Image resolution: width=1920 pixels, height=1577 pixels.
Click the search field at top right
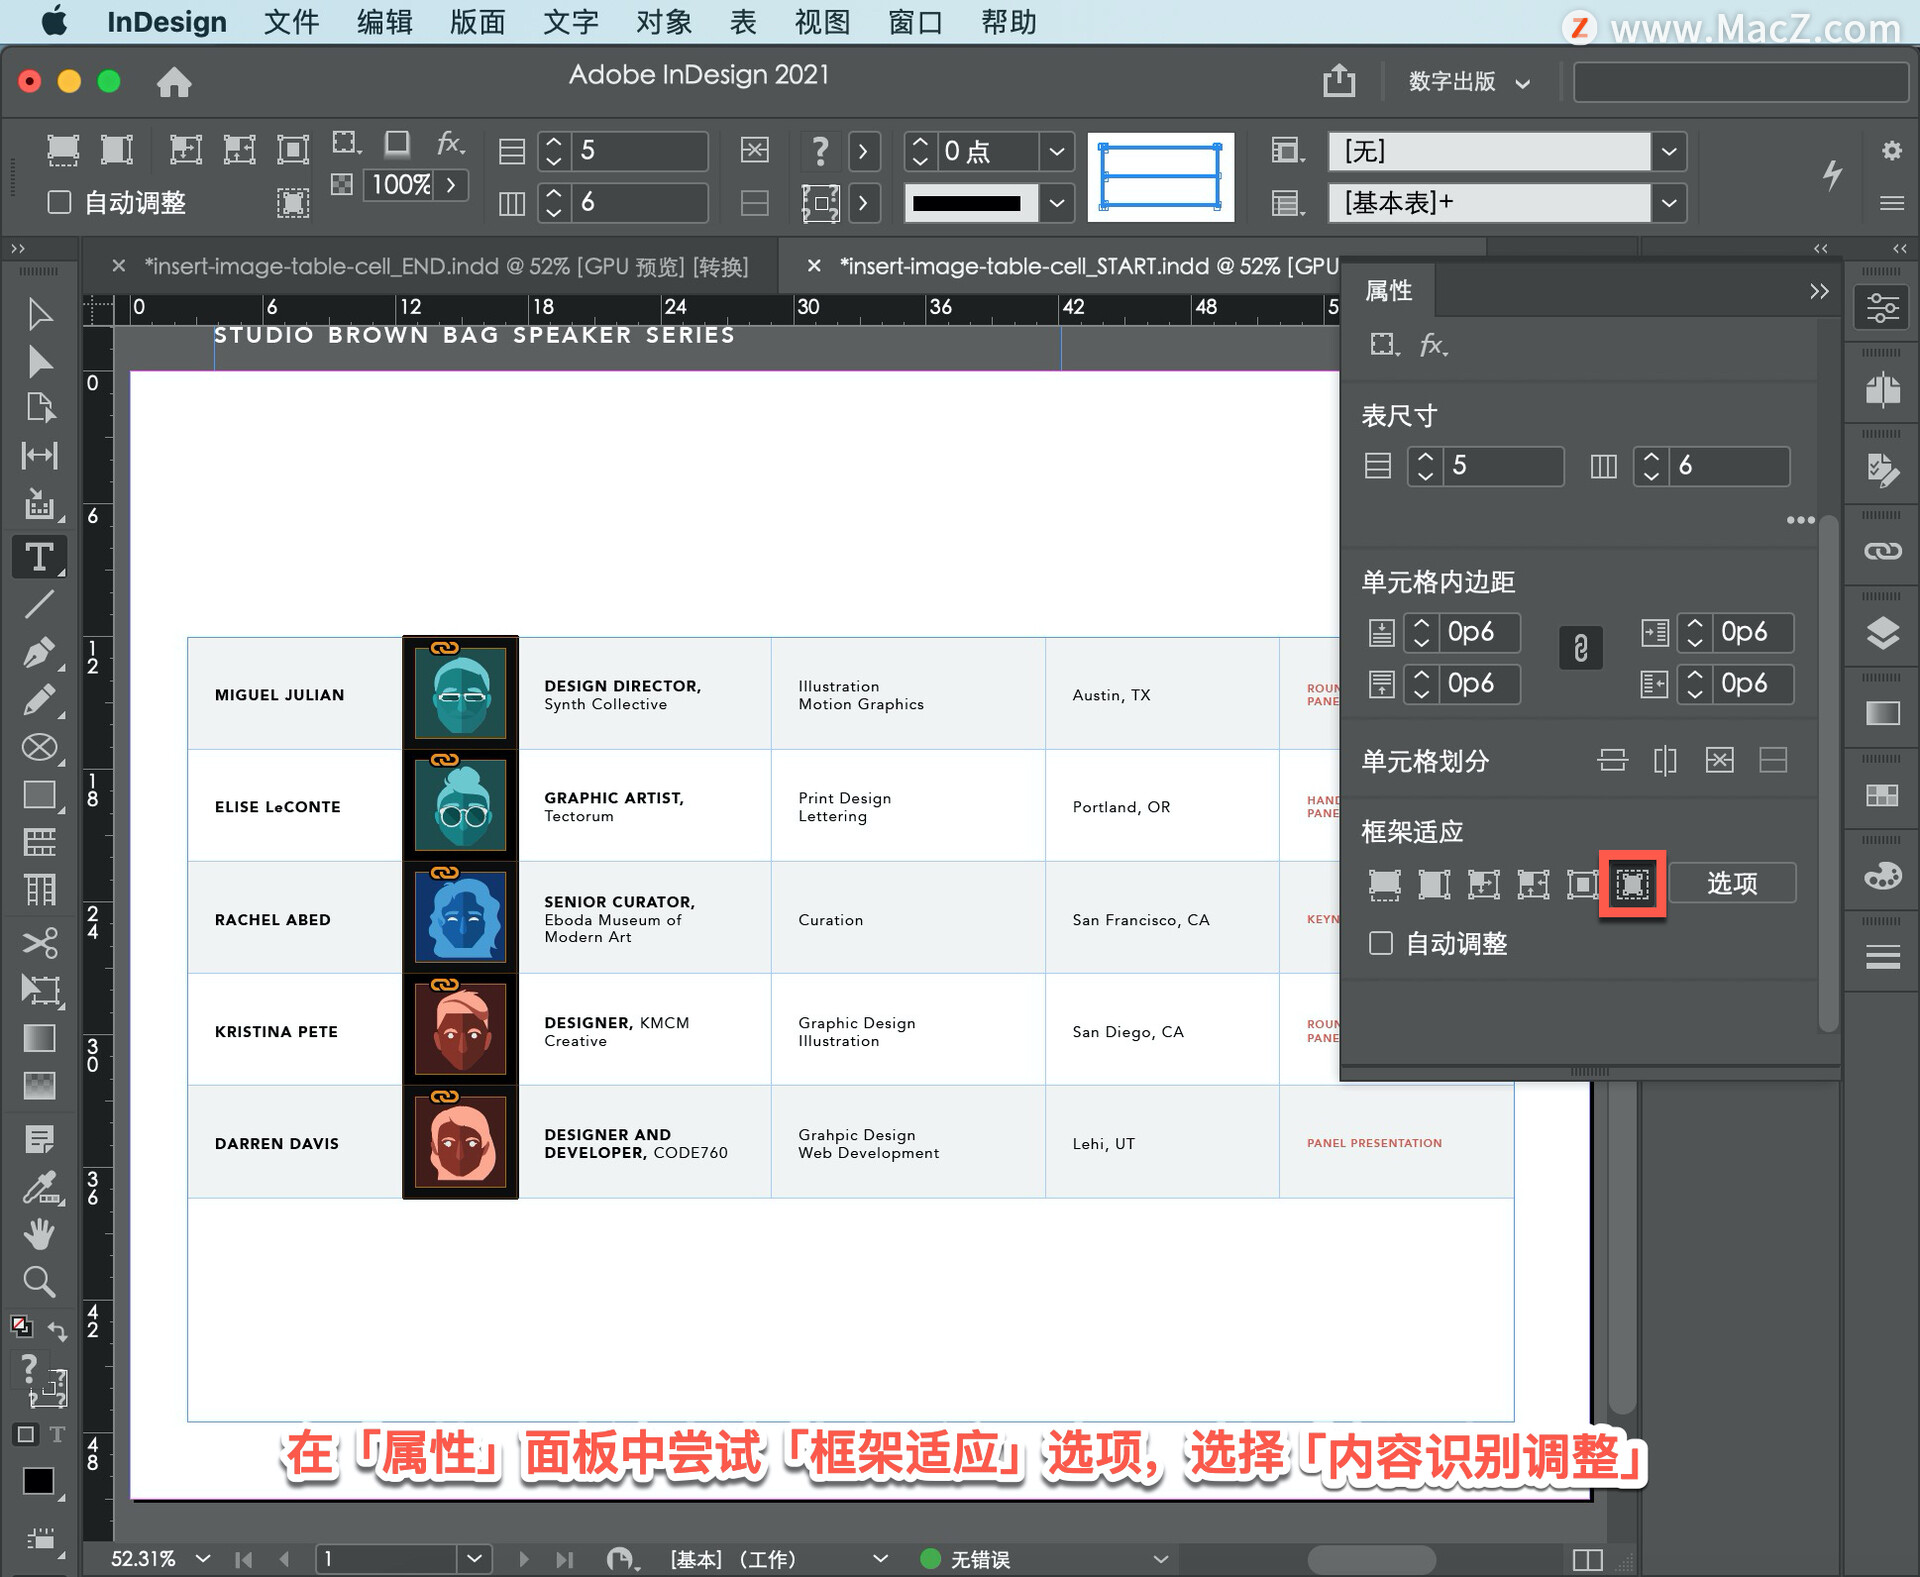(x=1740, y=81)
